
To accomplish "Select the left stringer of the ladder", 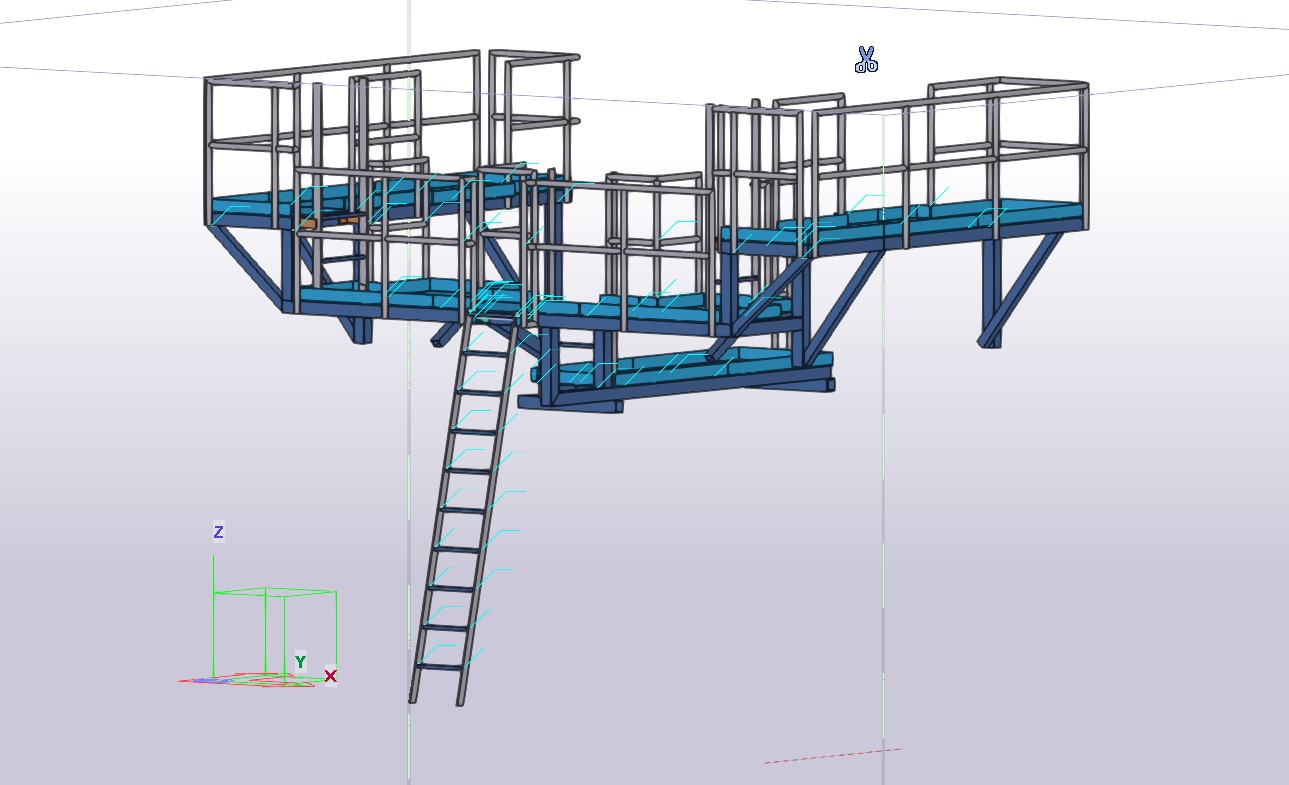I will [x=441, y=510].
